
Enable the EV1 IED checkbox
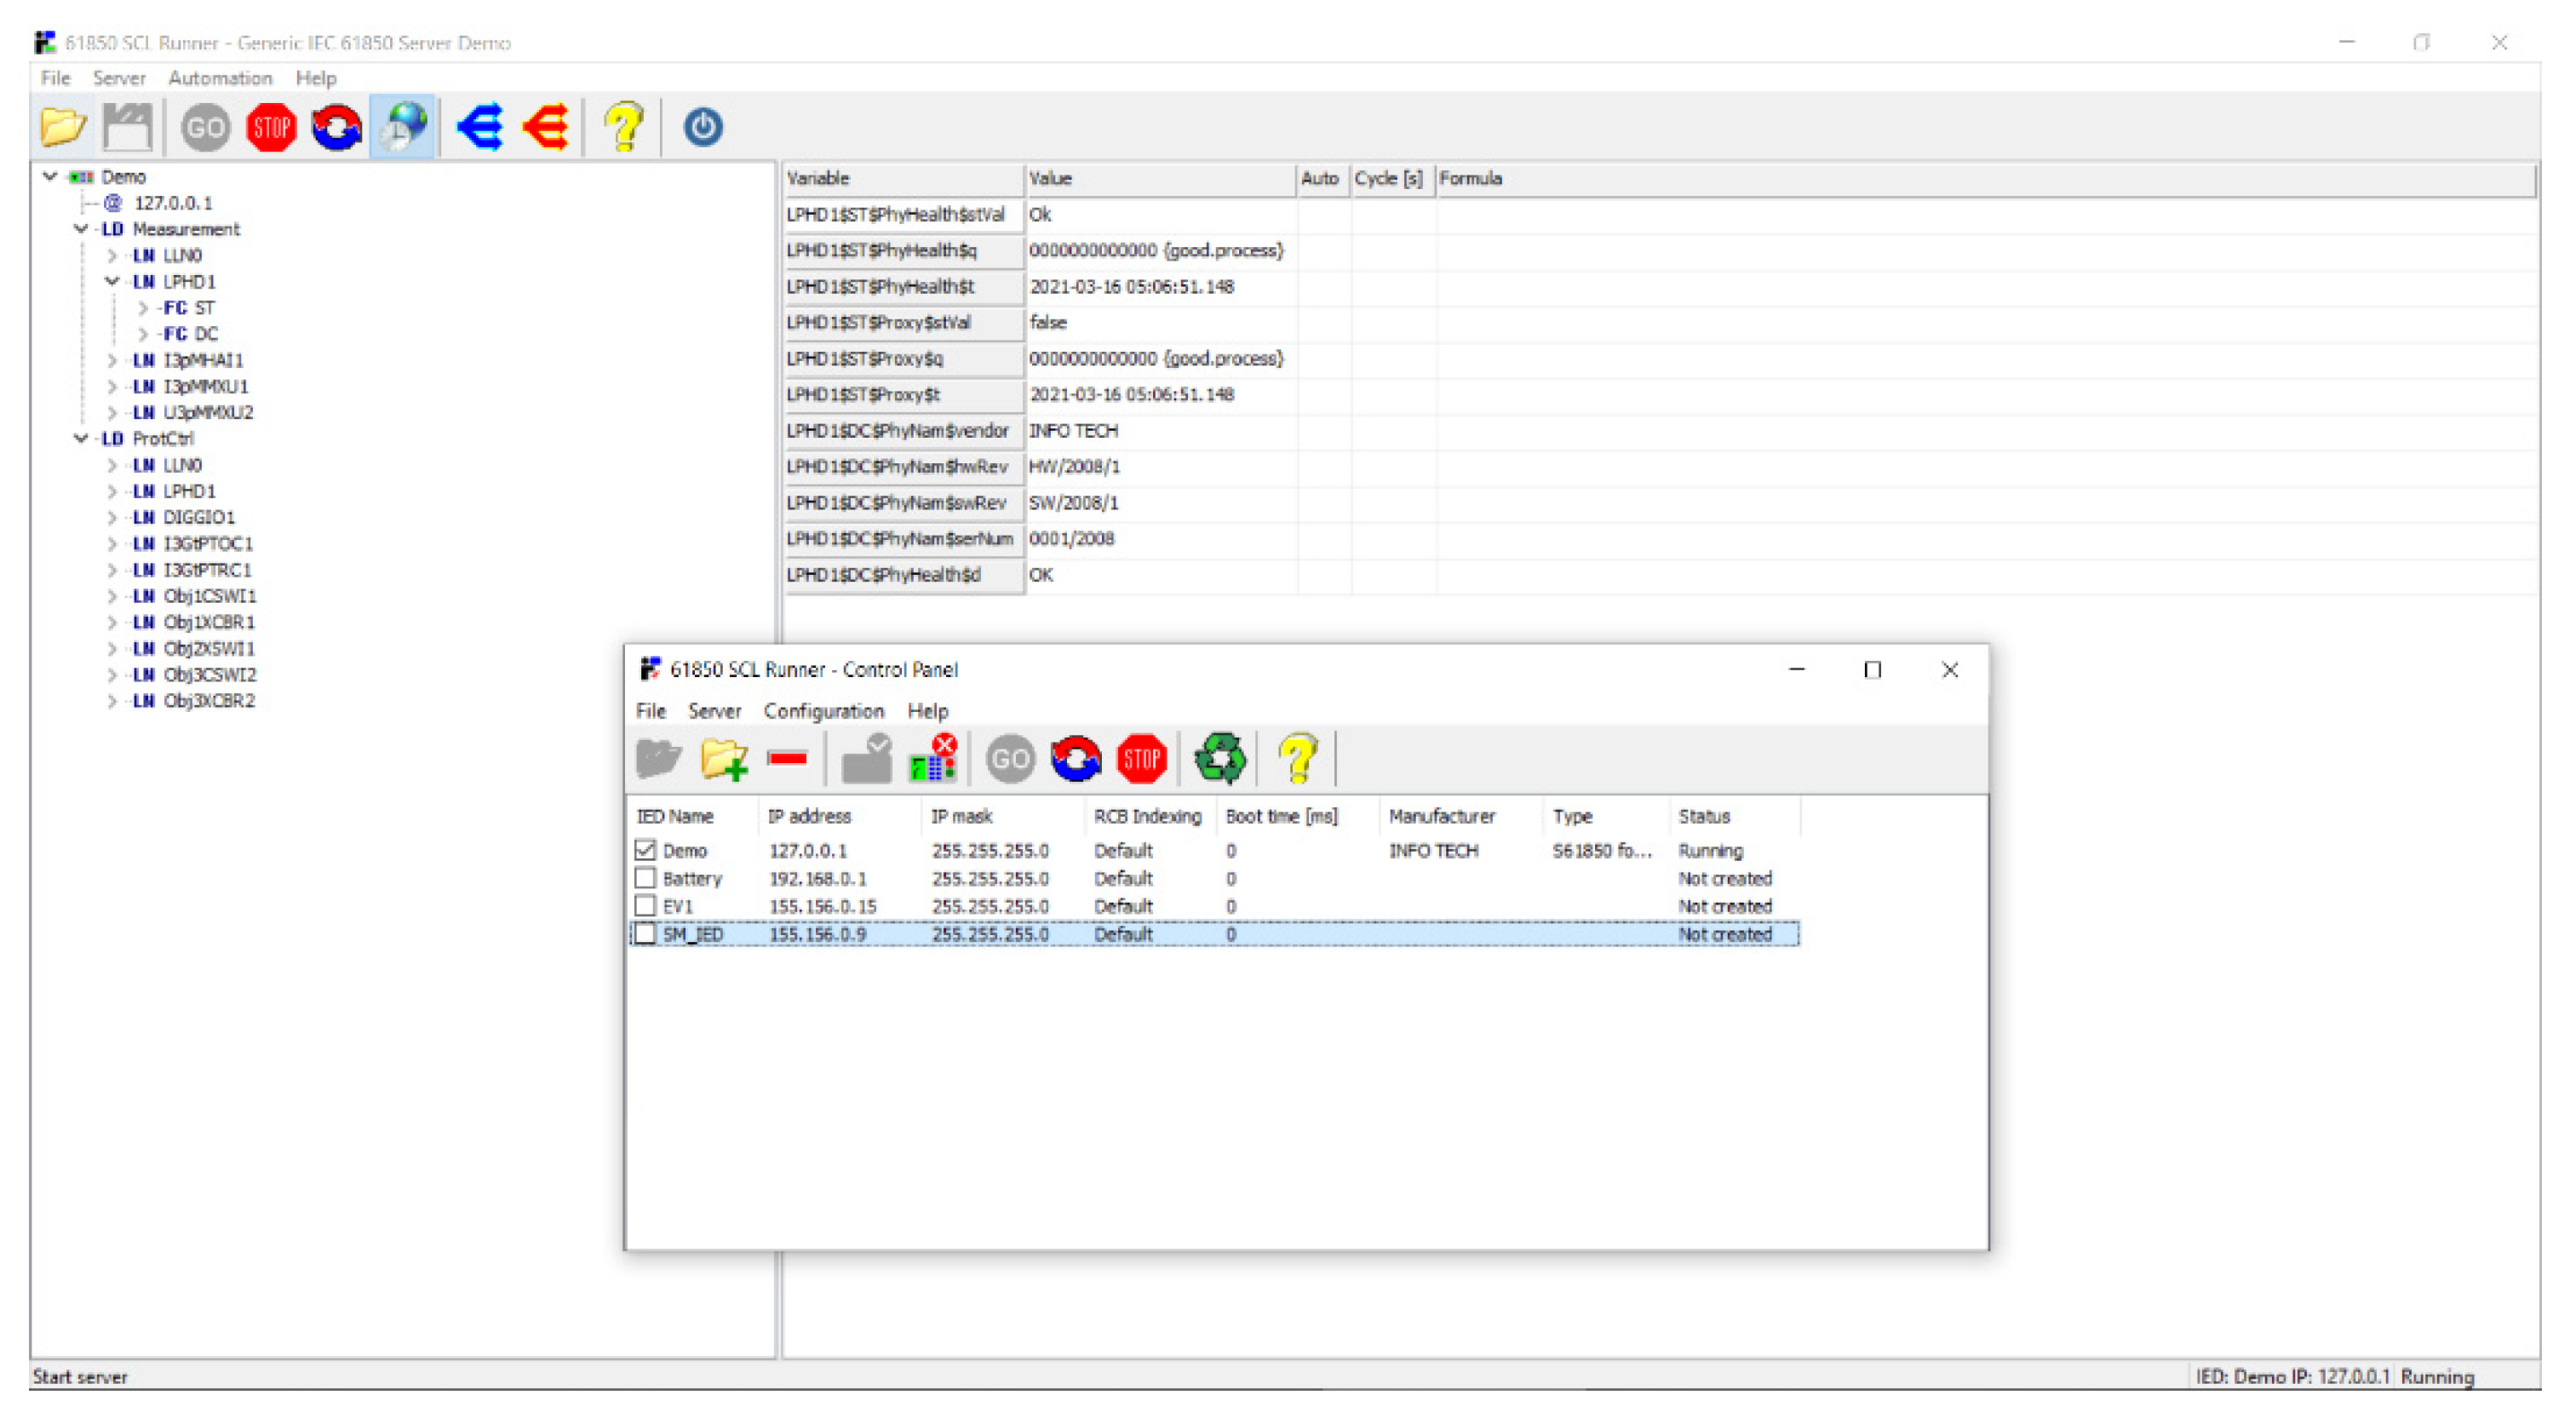tap(645, 906)
